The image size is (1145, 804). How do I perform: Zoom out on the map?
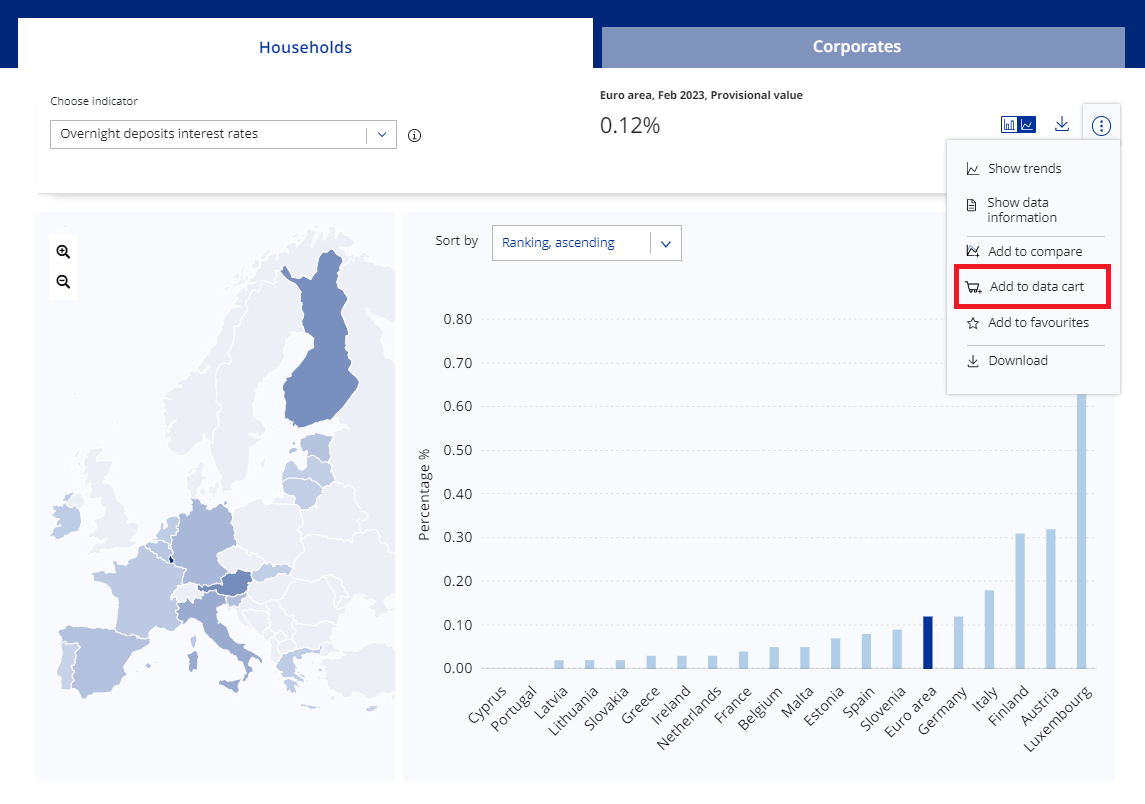click(x=63, y=282)
